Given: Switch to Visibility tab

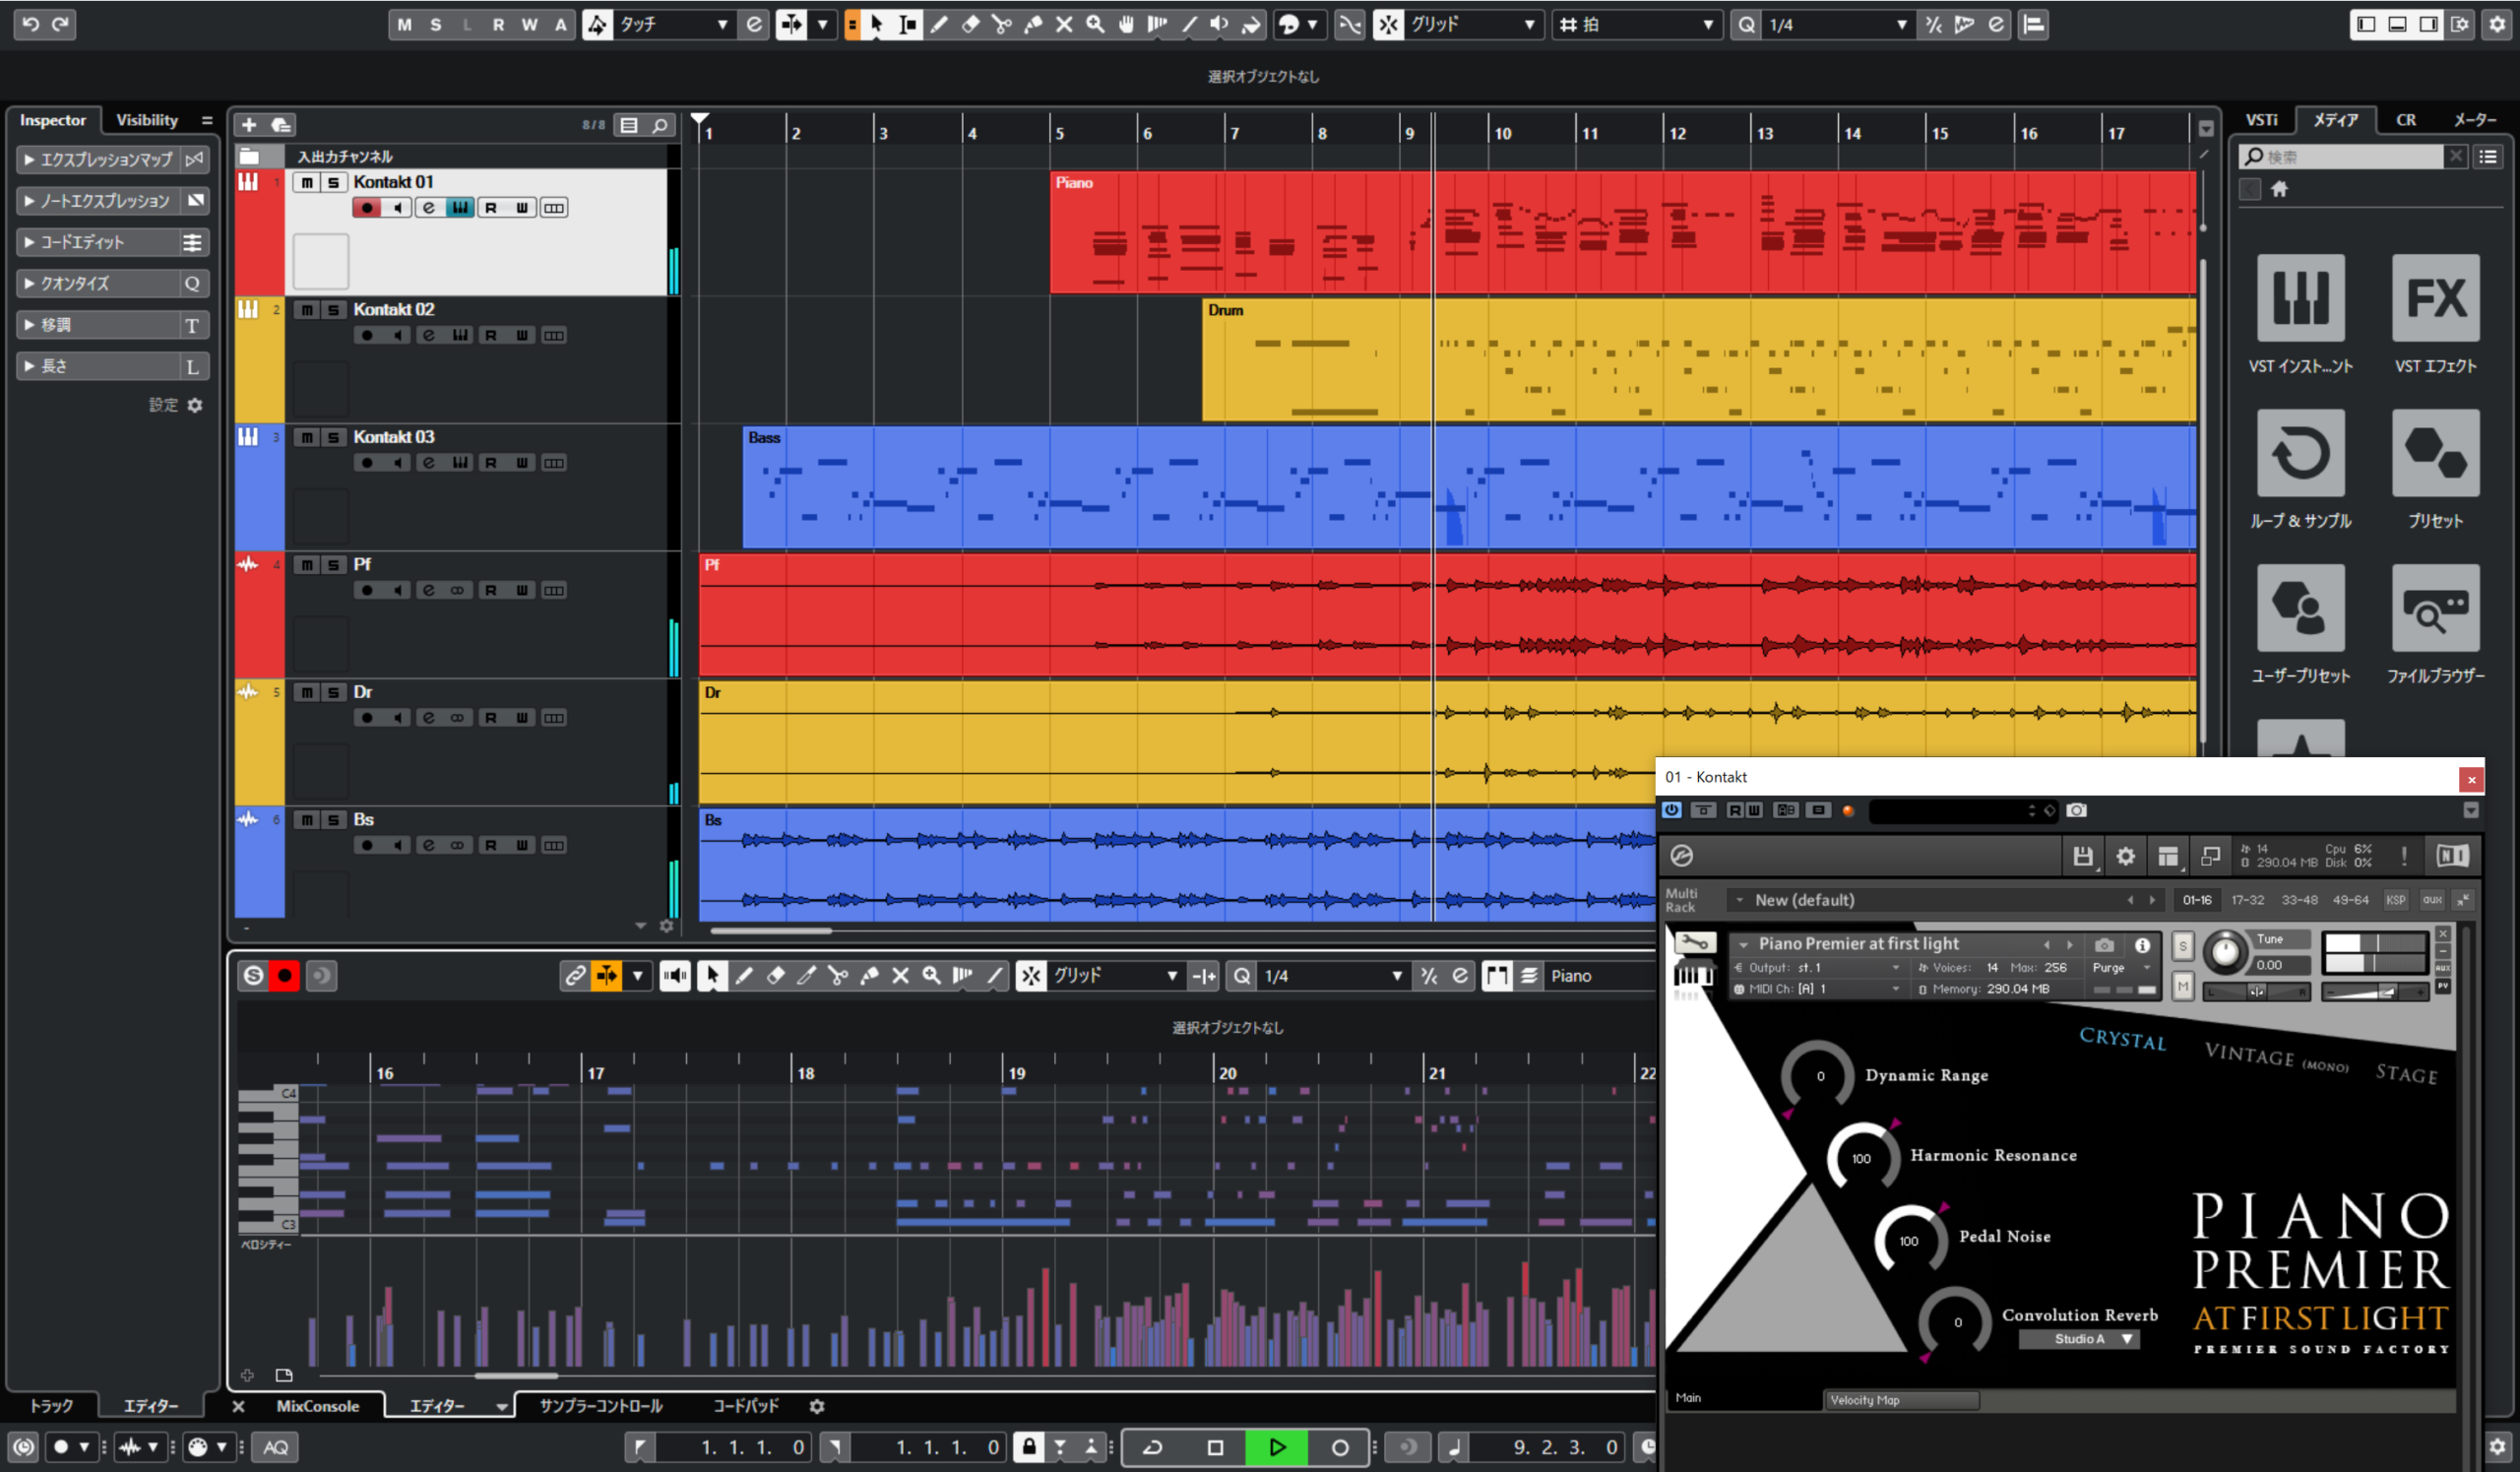Looking at the screenshot, I should point(147,120).
